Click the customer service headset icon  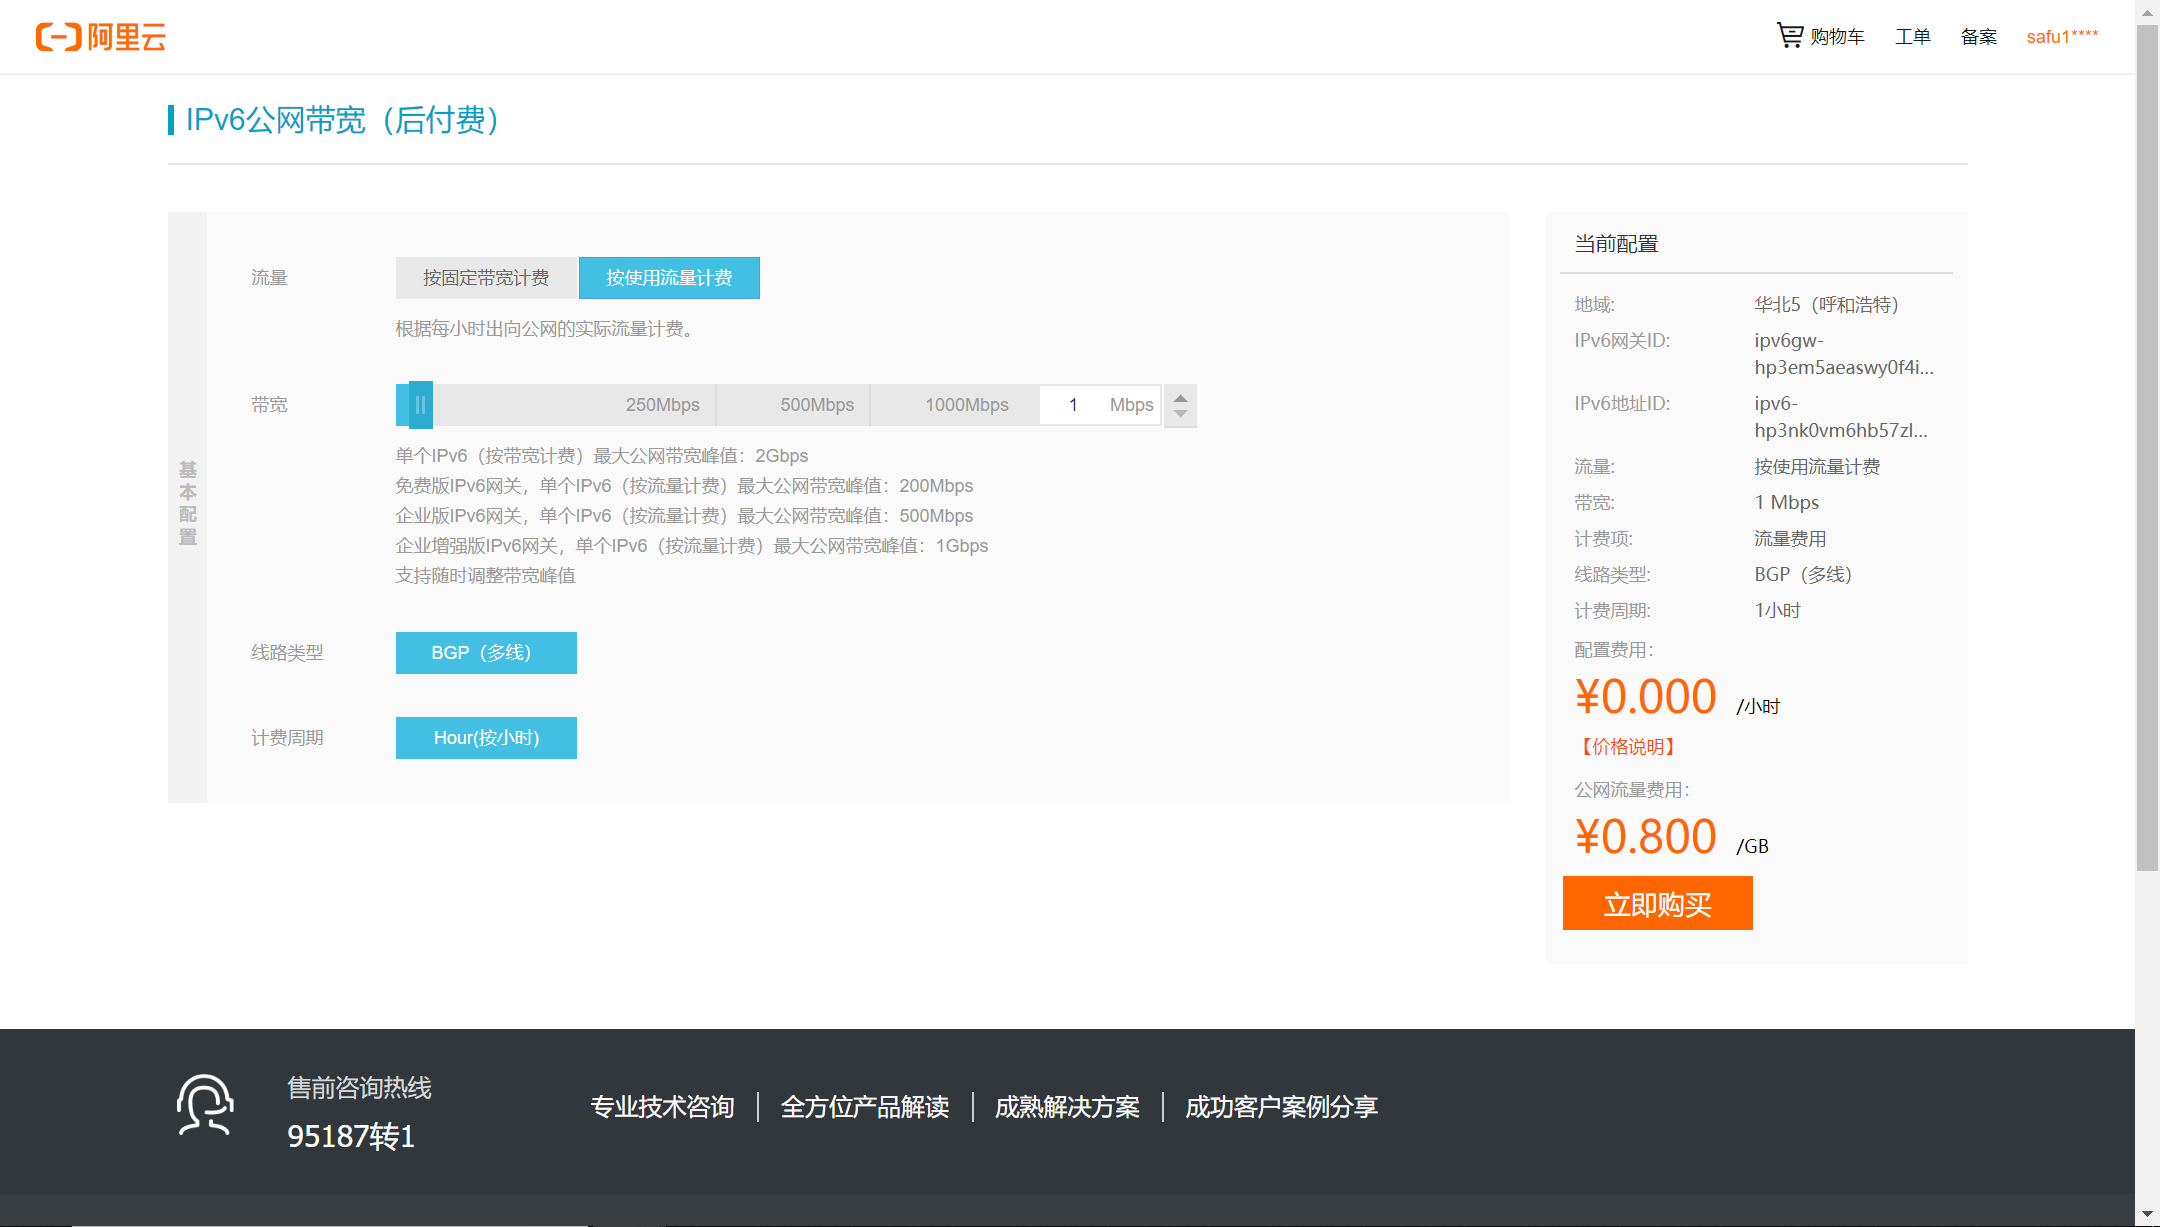pyautogui.click(x=205, y=1105)
